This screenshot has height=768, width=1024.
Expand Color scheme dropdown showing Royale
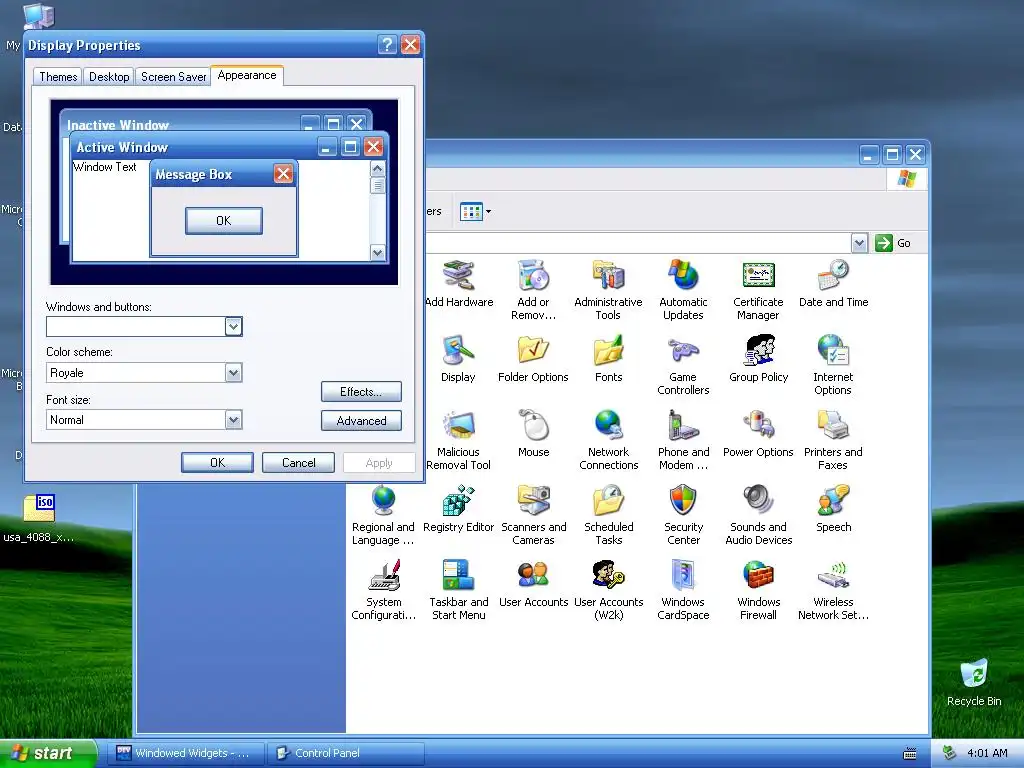click(233, 373)
